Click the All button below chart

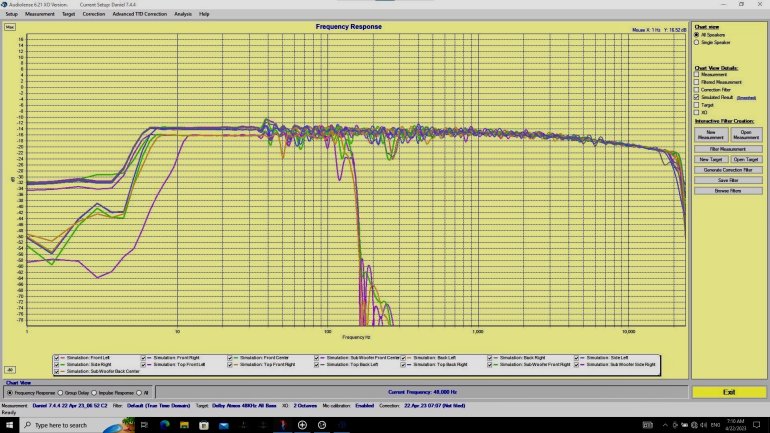(10, 369)
